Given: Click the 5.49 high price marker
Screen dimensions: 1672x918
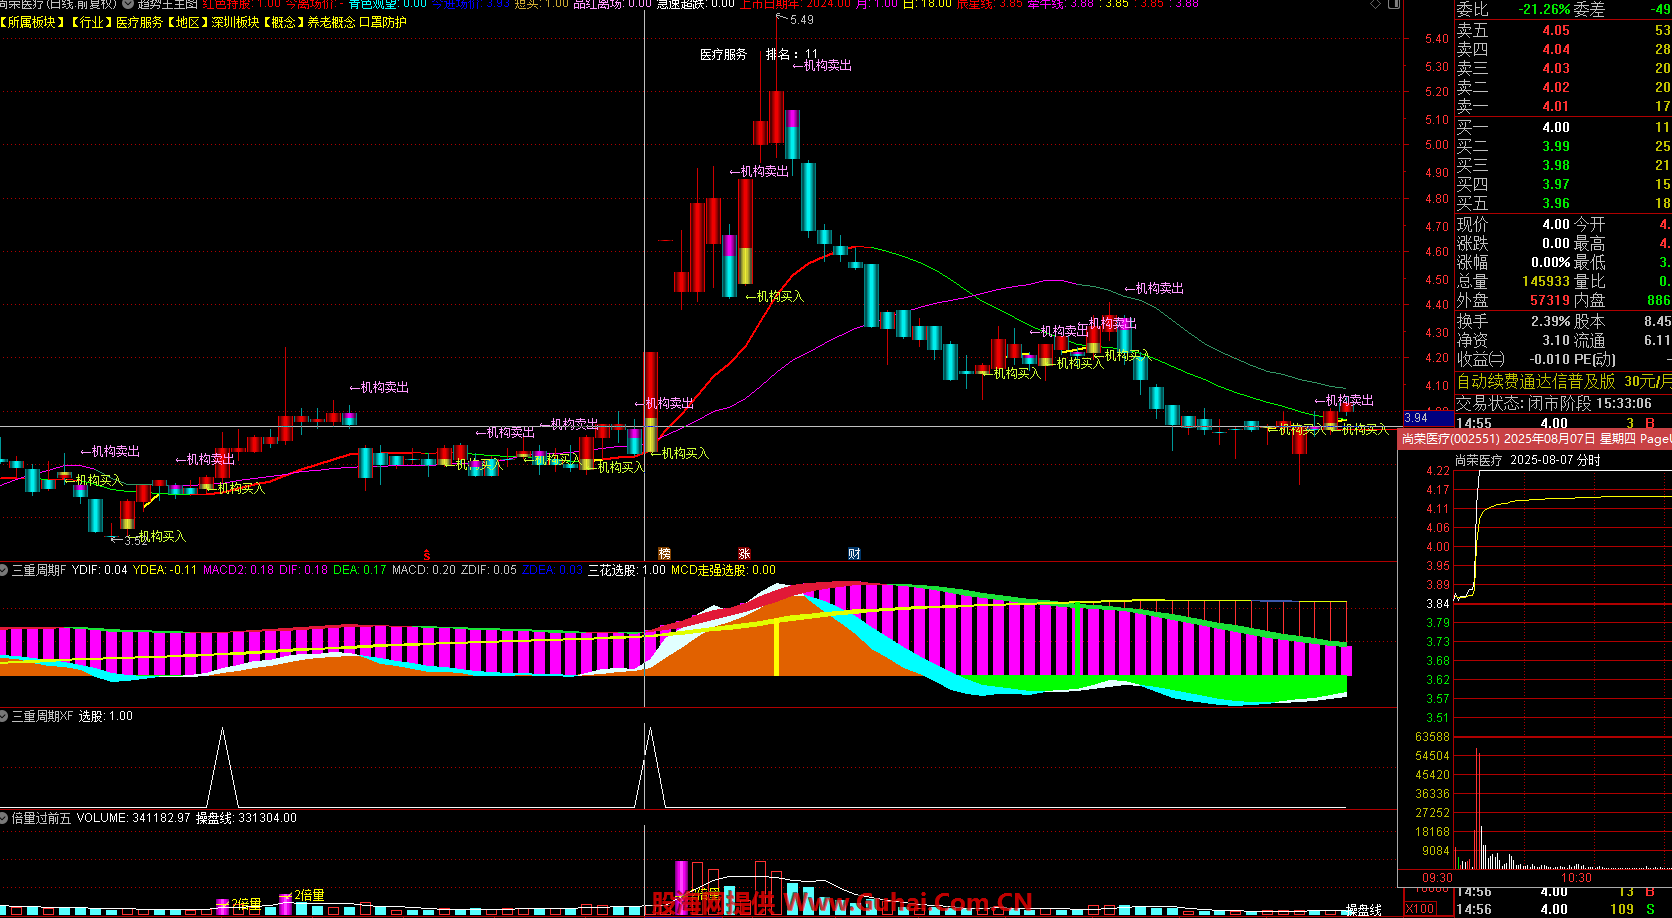Looking at the screenshot, I should [x=800, y=20].
